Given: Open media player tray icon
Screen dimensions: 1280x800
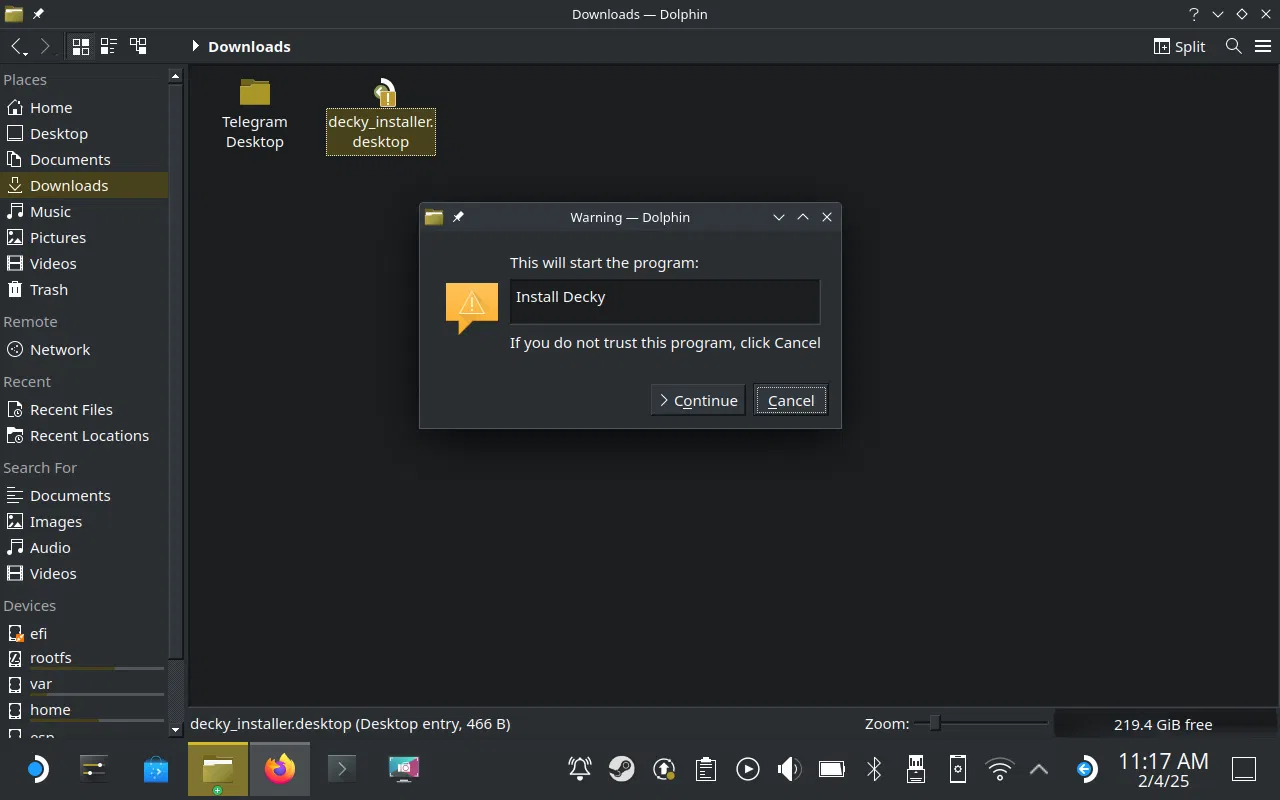Looking at the screenshot, I should [x=748, y=769].
